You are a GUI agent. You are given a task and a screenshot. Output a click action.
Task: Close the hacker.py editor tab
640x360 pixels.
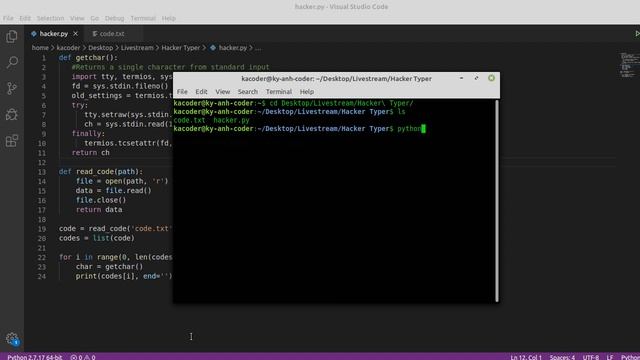[76, 34]
